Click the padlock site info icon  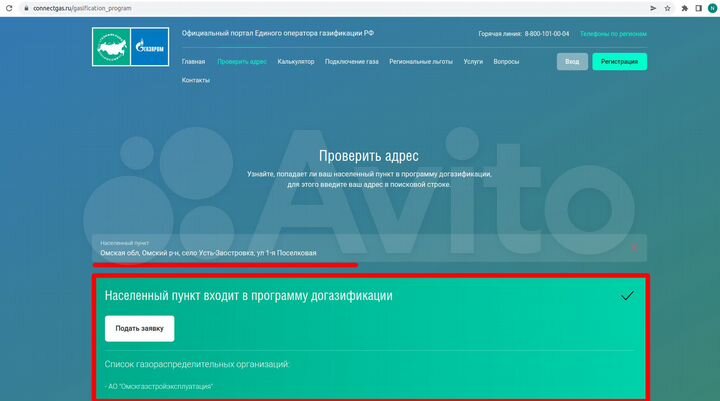26,8
